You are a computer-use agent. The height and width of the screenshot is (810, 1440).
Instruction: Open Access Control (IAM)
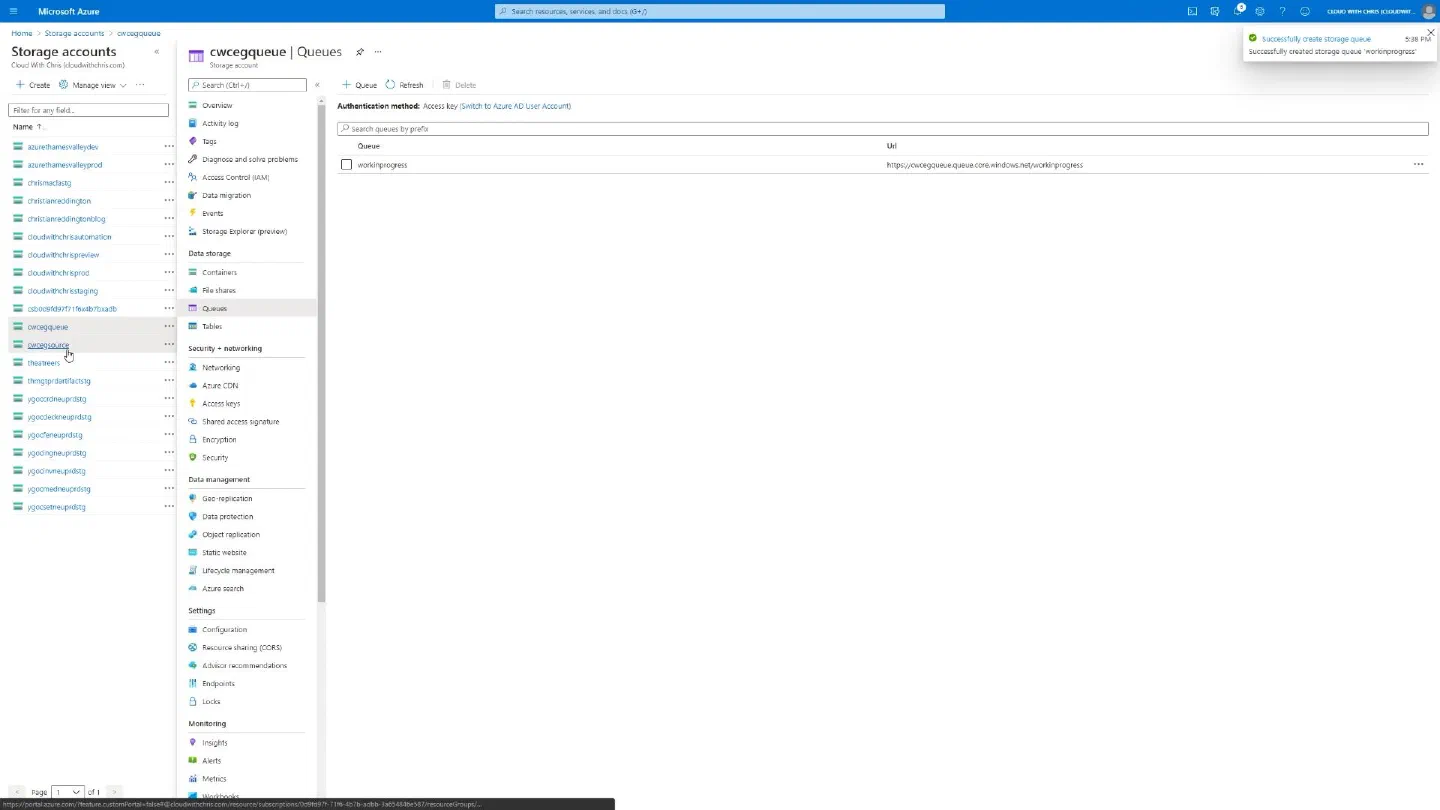(235, 177)
